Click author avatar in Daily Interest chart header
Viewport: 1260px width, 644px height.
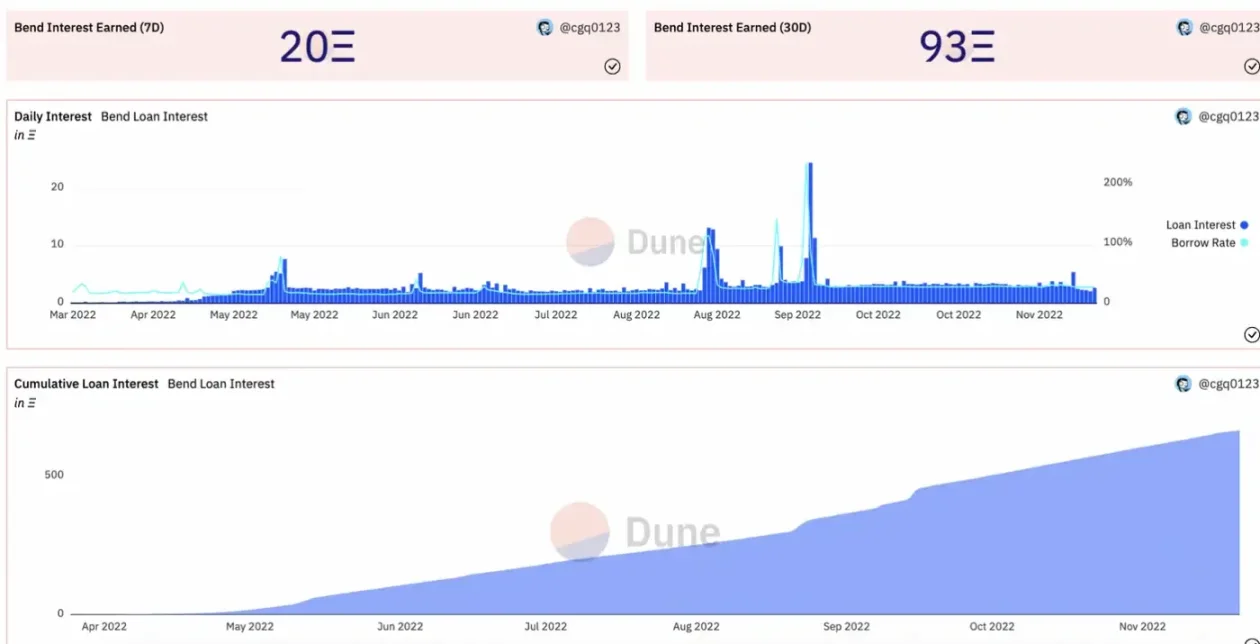(1184, 117)
